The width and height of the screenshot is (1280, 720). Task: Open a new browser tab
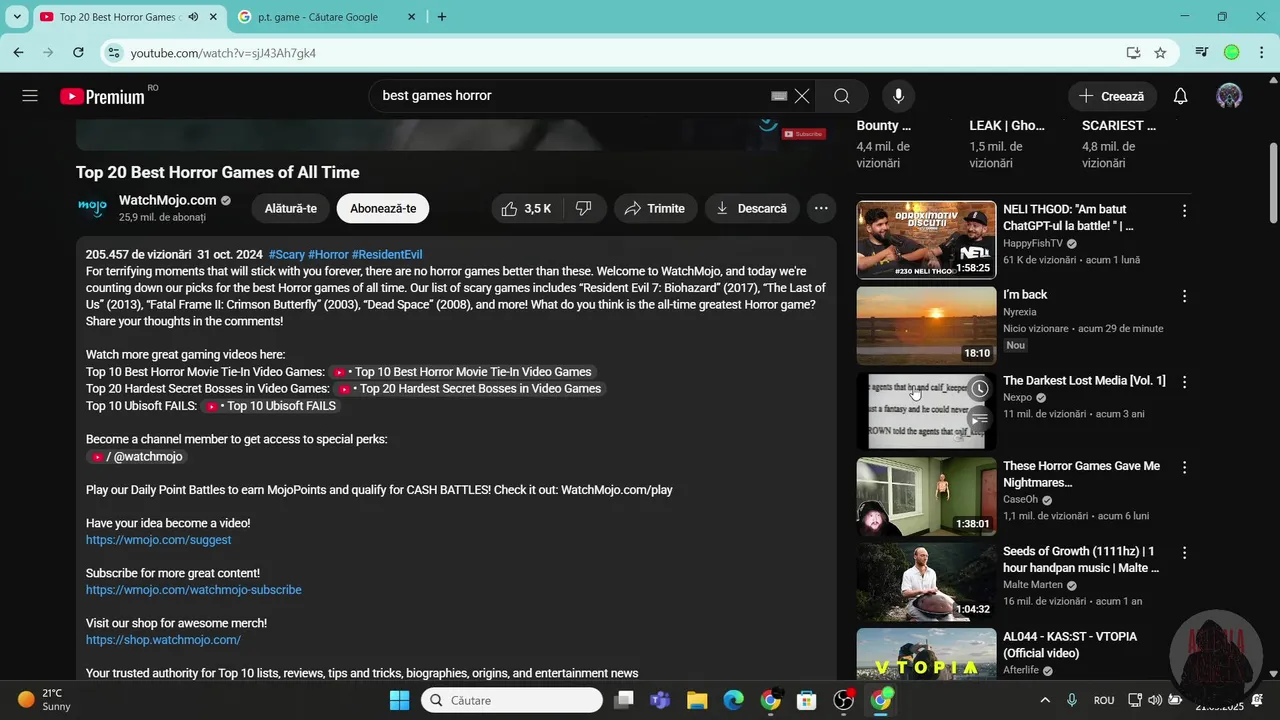coord(442,17)
